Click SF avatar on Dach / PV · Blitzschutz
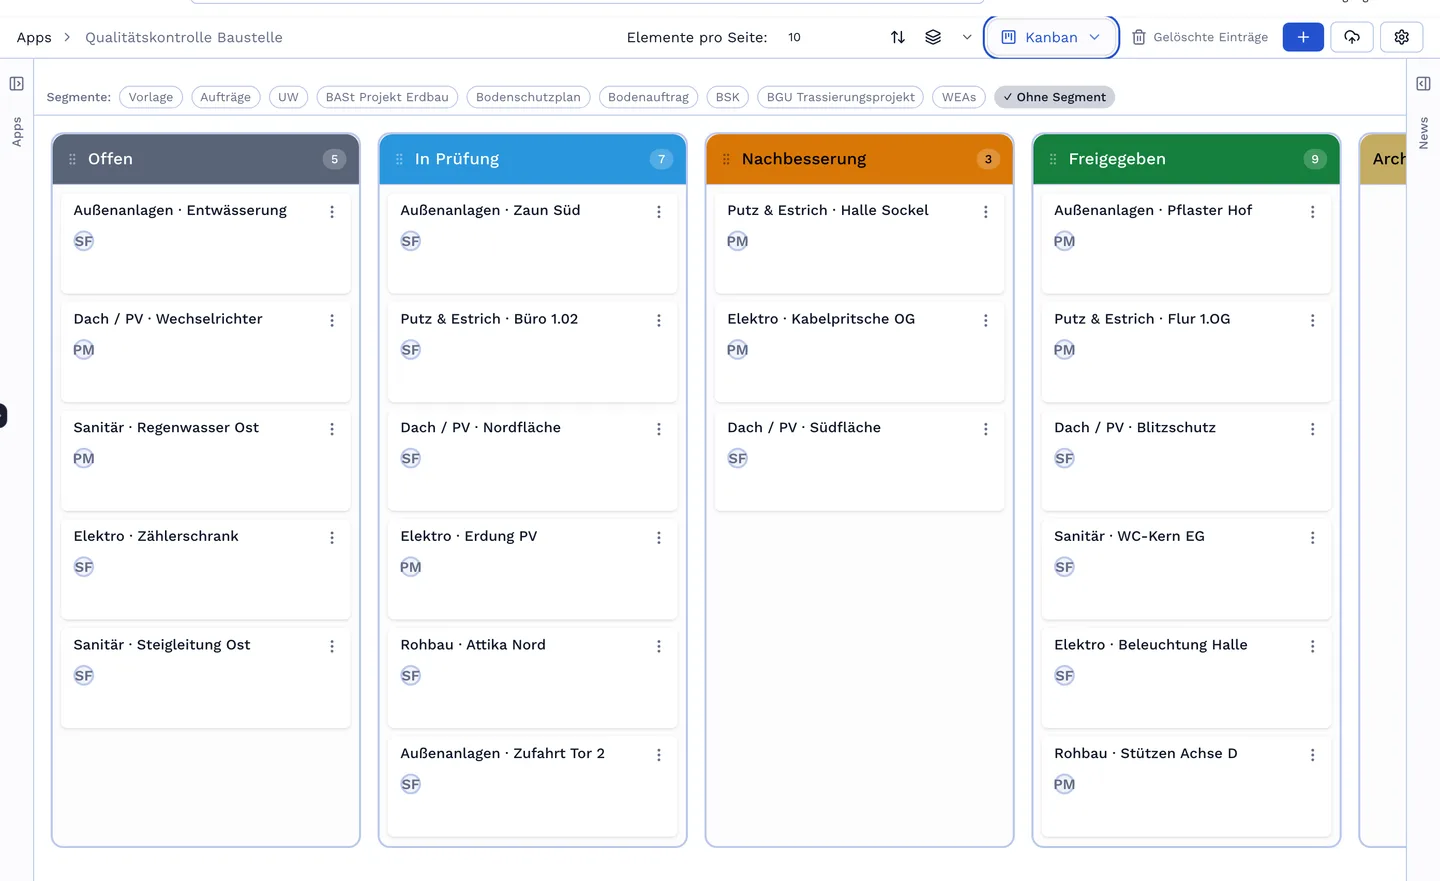Image resolution: width=1440 pixels, height=881 pixels. tap(1065, 458)
